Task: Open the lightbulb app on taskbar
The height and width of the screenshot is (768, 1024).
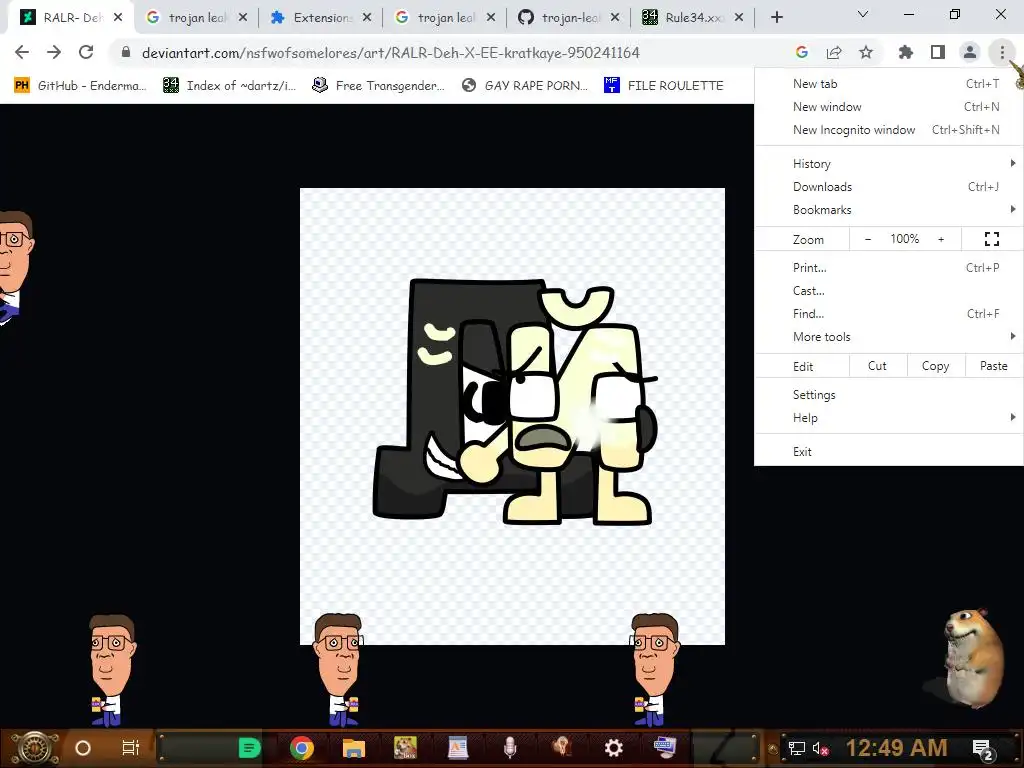Action: click(x=561, y=747)
